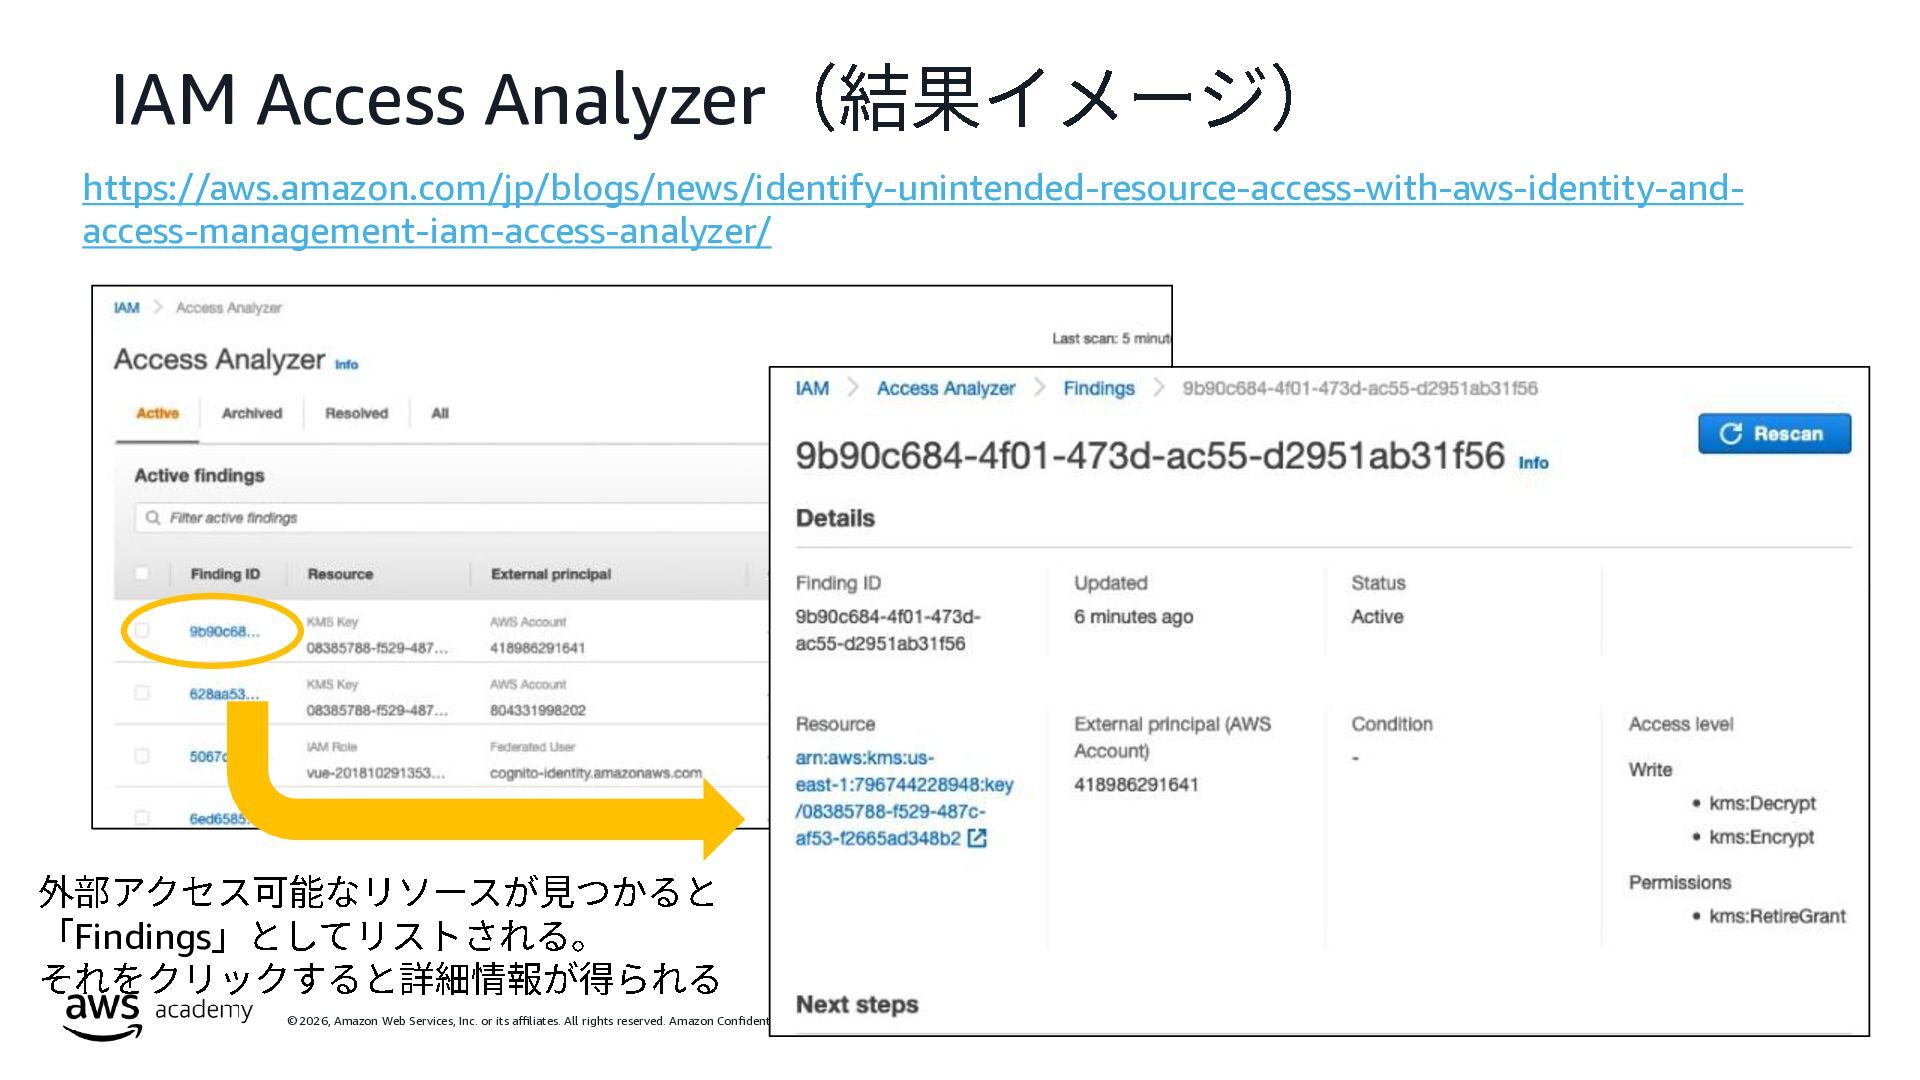Click the Last scan timestamp text
Screen dimensions: 1920x1080
click(x=1110, y=339)
